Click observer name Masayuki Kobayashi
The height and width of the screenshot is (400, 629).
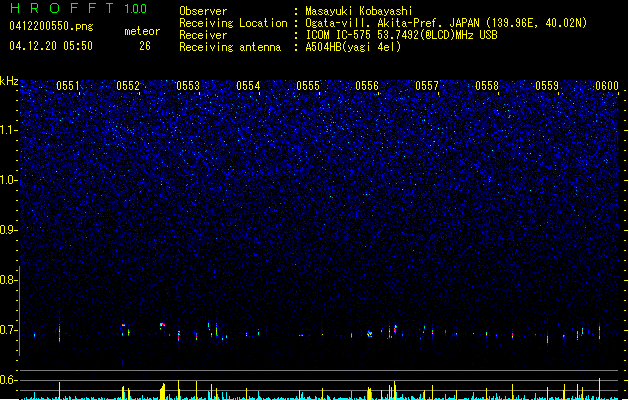[359, 11]
